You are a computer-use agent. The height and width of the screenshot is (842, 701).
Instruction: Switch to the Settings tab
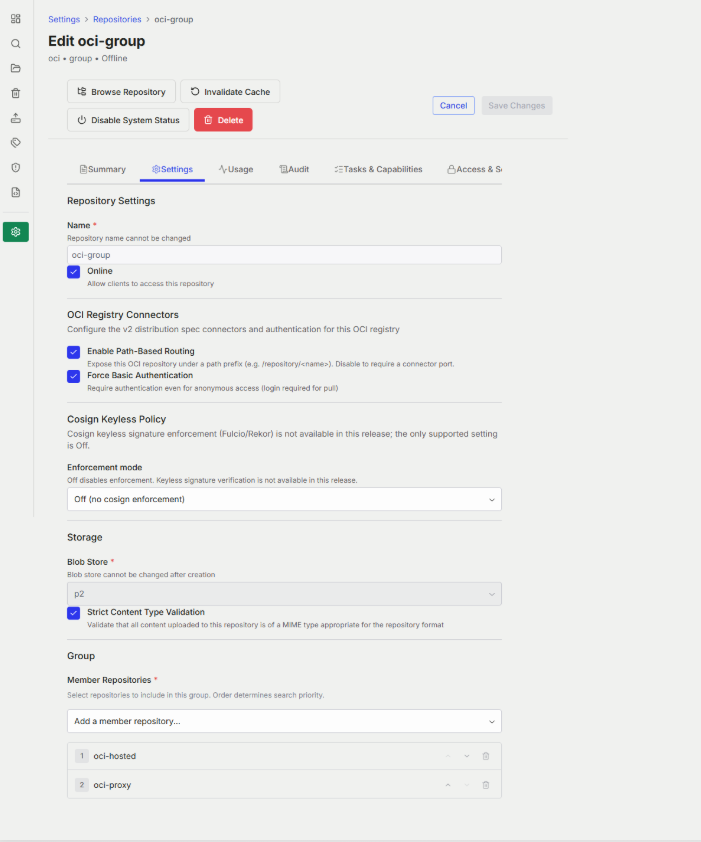tap(172, 169)
